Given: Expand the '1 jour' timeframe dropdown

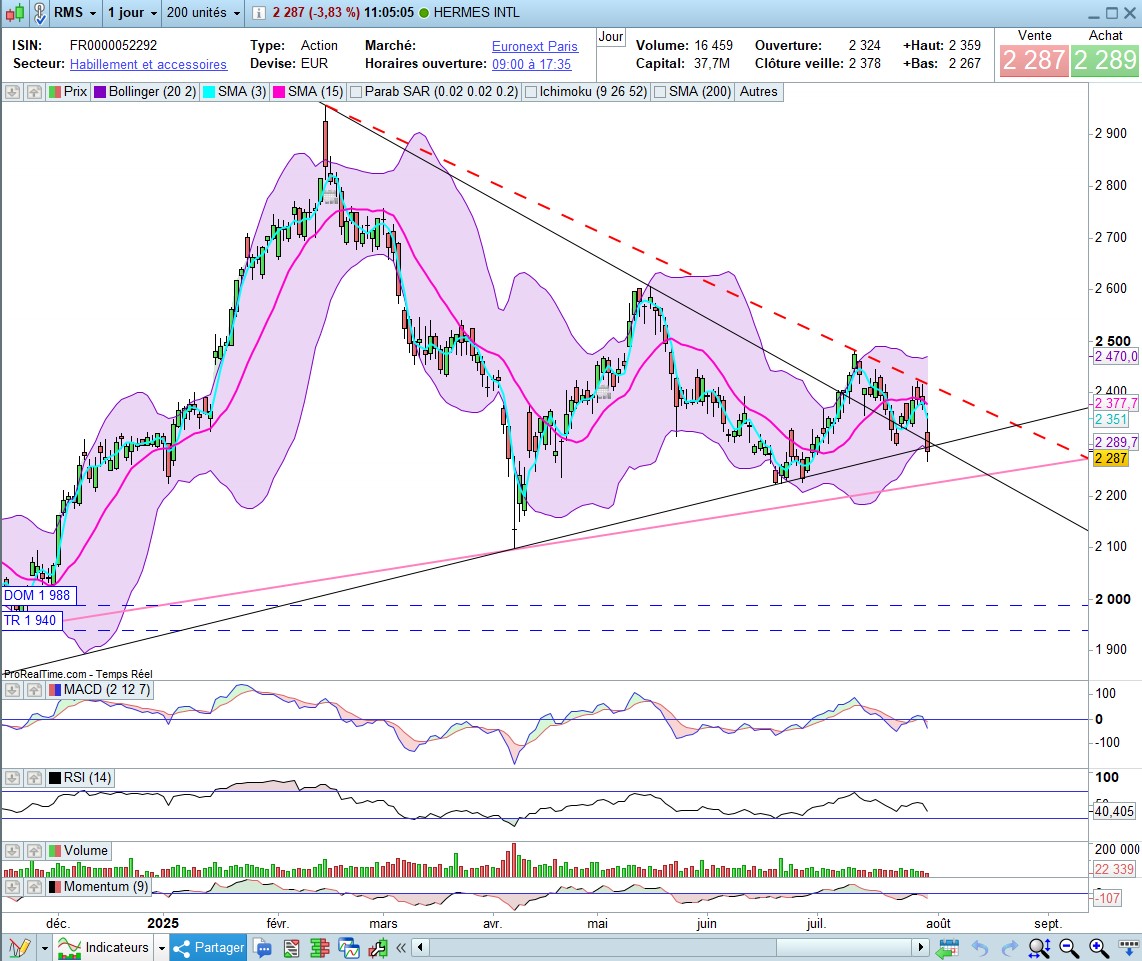Looking at the screenshot, I should (x=131, y=13).
